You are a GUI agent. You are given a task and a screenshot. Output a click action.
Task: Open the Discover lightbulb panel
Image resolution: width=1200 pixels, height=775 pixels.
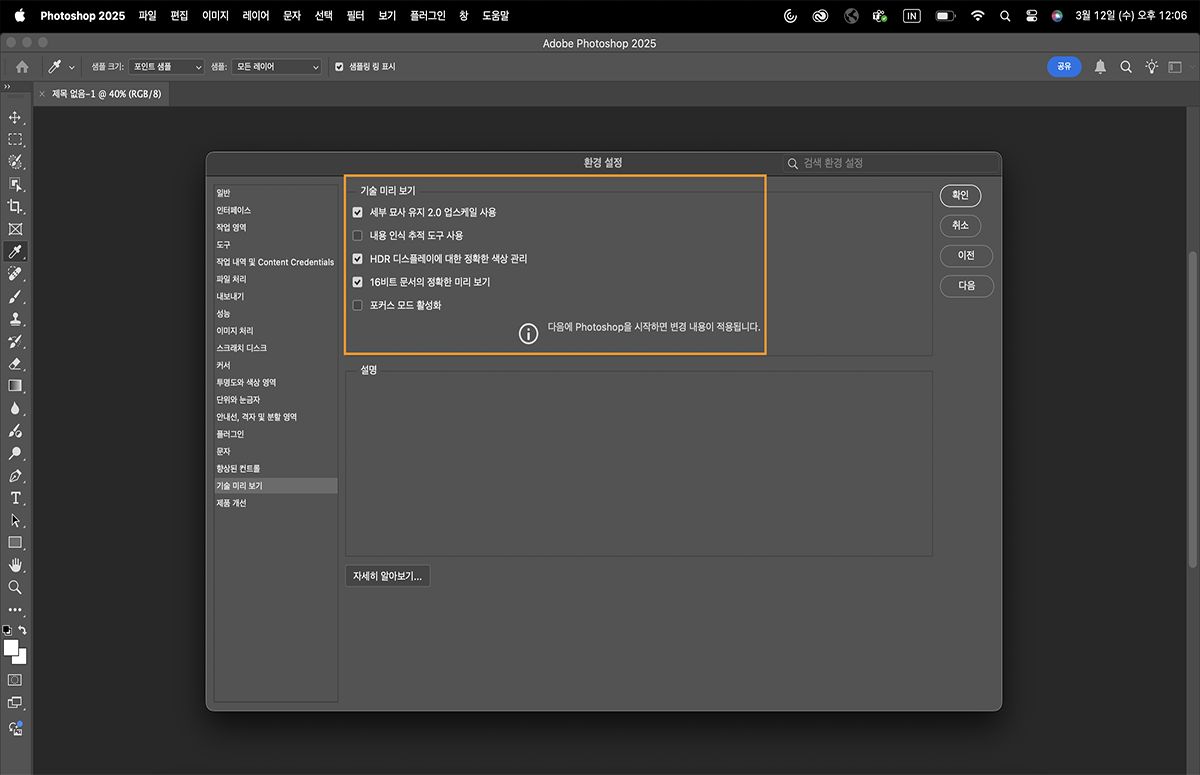[x=1152, y=67]
